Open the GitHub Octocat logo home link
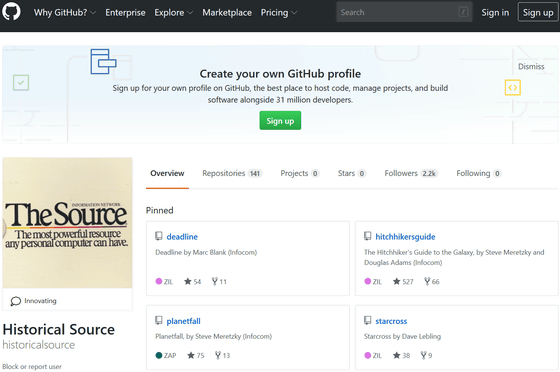This screenshot has width=560, height=372. point(11,12)
